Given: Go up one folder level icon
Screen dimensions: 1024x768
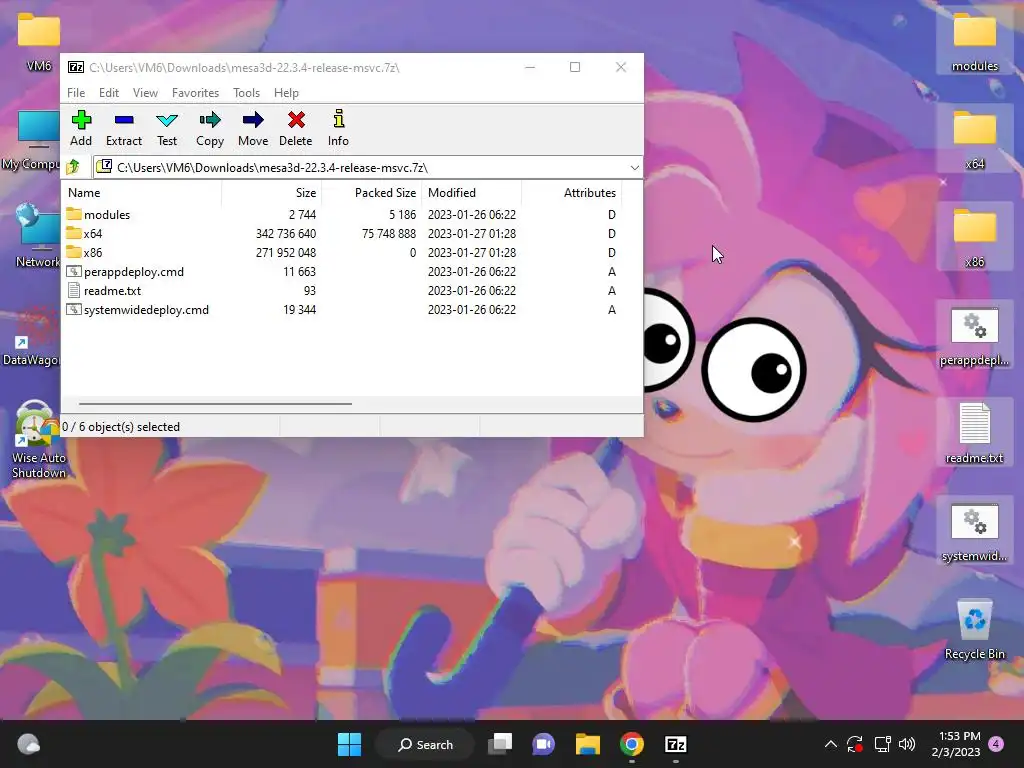Looking at the screenshot, I should pyautogui.click(x=73, y=167).
